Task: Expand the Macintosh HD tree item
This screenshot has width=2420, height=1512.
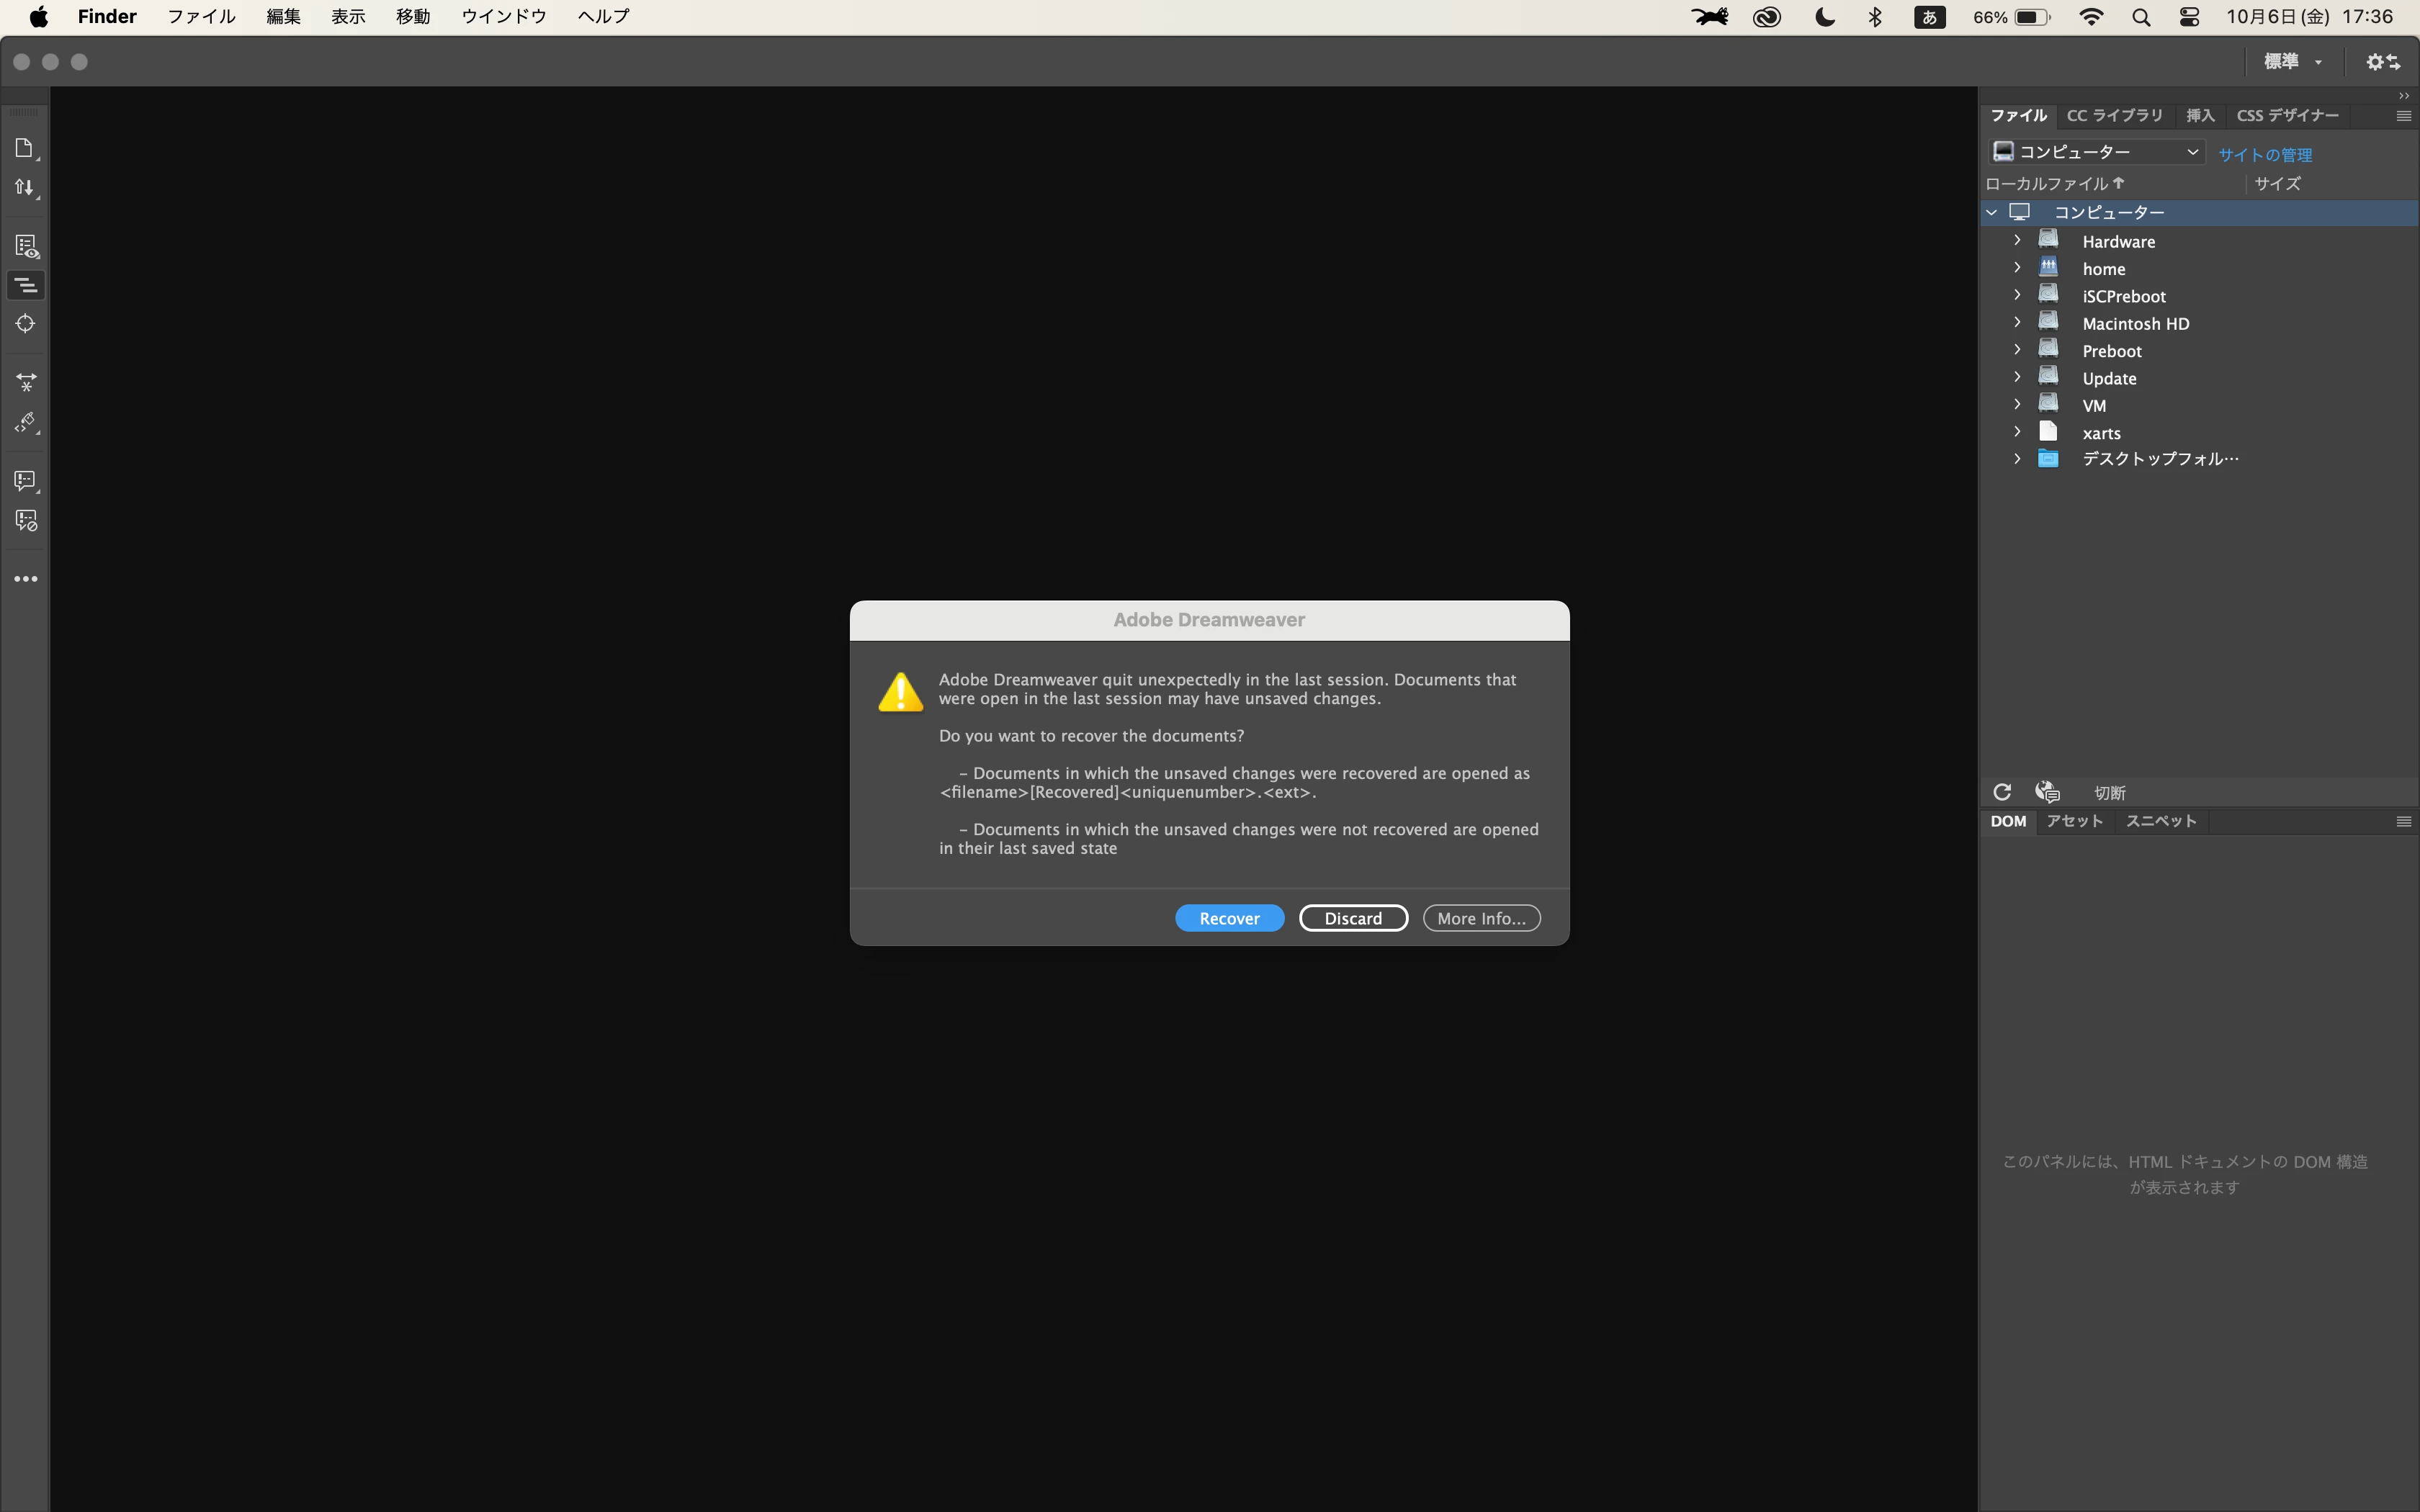Action: pyautogui.click(x=2017, y=322)
